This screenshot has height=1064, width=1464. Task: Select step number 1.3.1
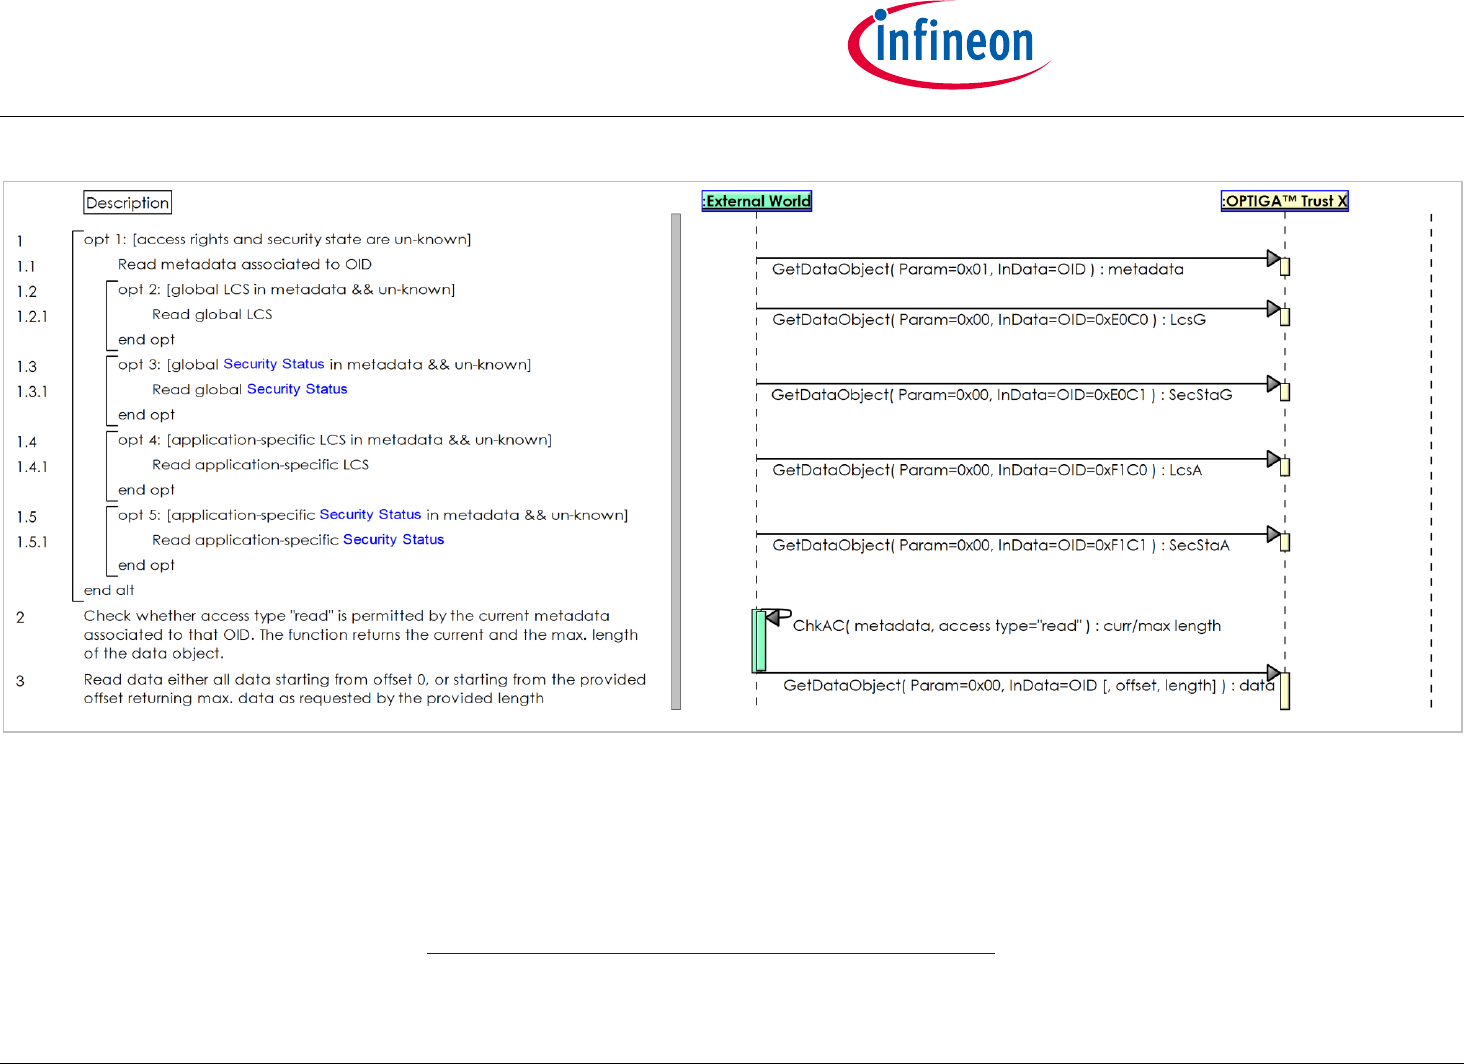32,391
